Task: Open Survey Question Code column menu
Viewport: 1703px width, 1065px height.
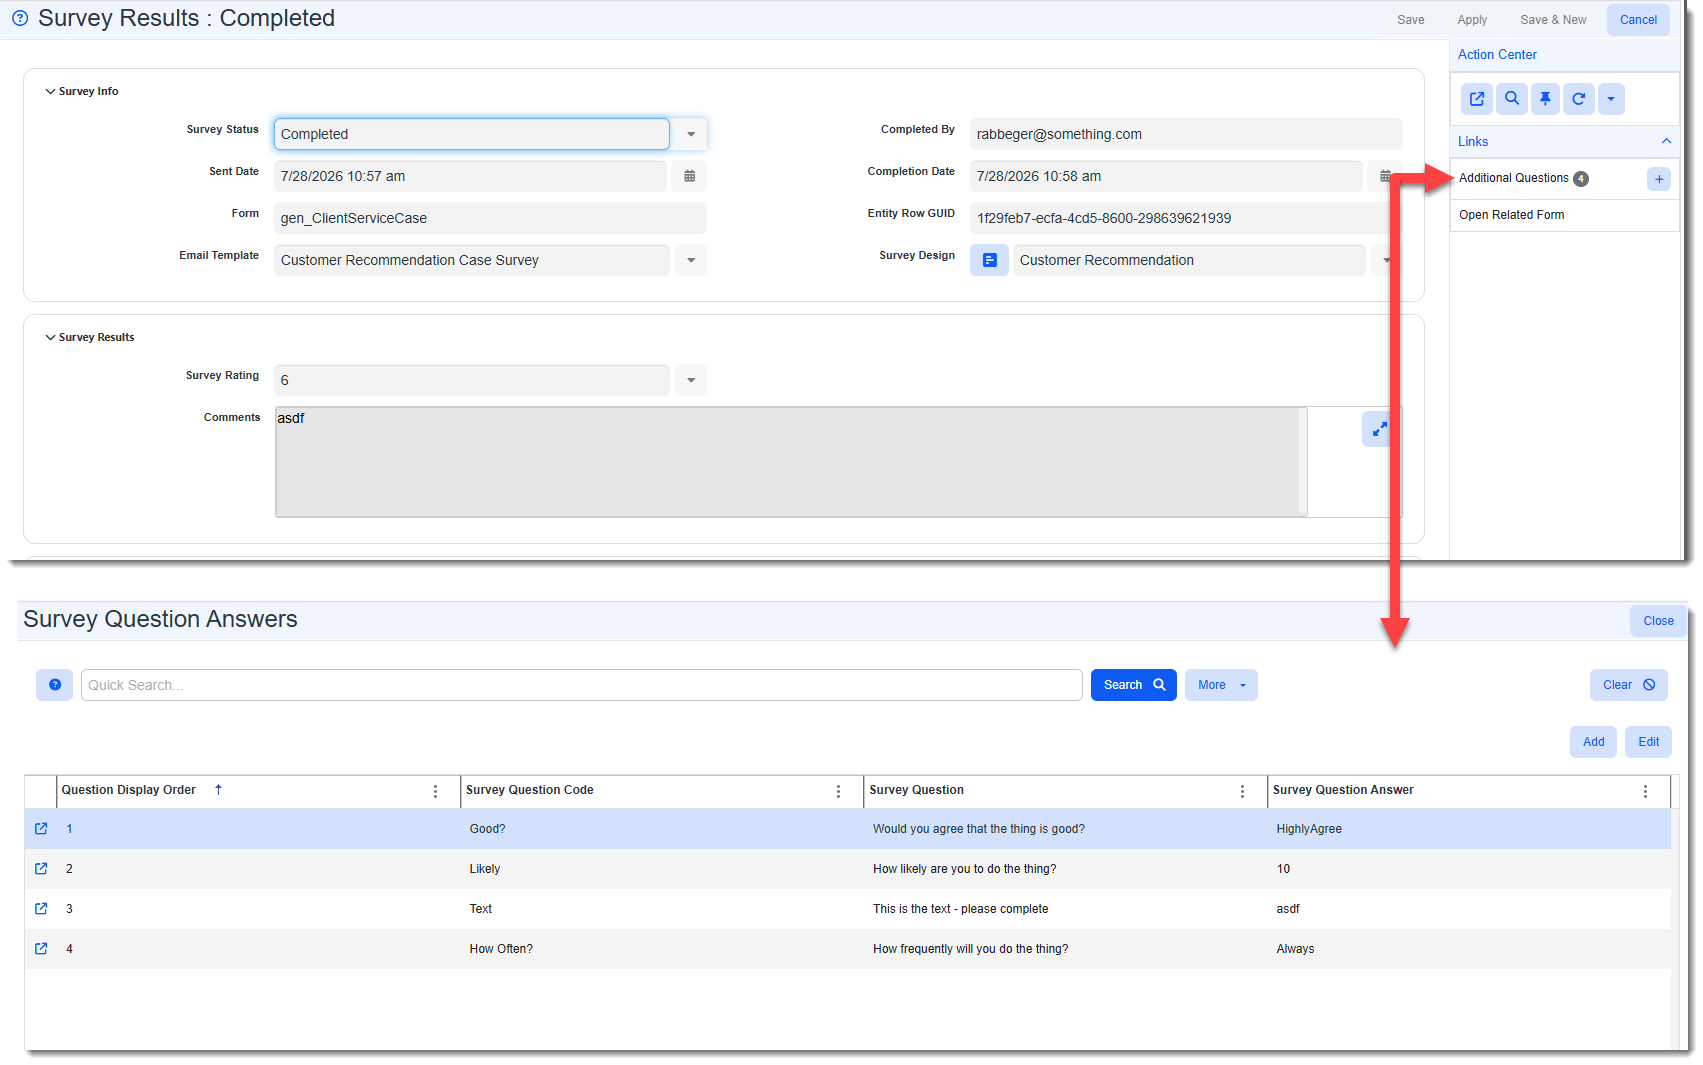Action: pyautogui.click(x=838, y=791)
